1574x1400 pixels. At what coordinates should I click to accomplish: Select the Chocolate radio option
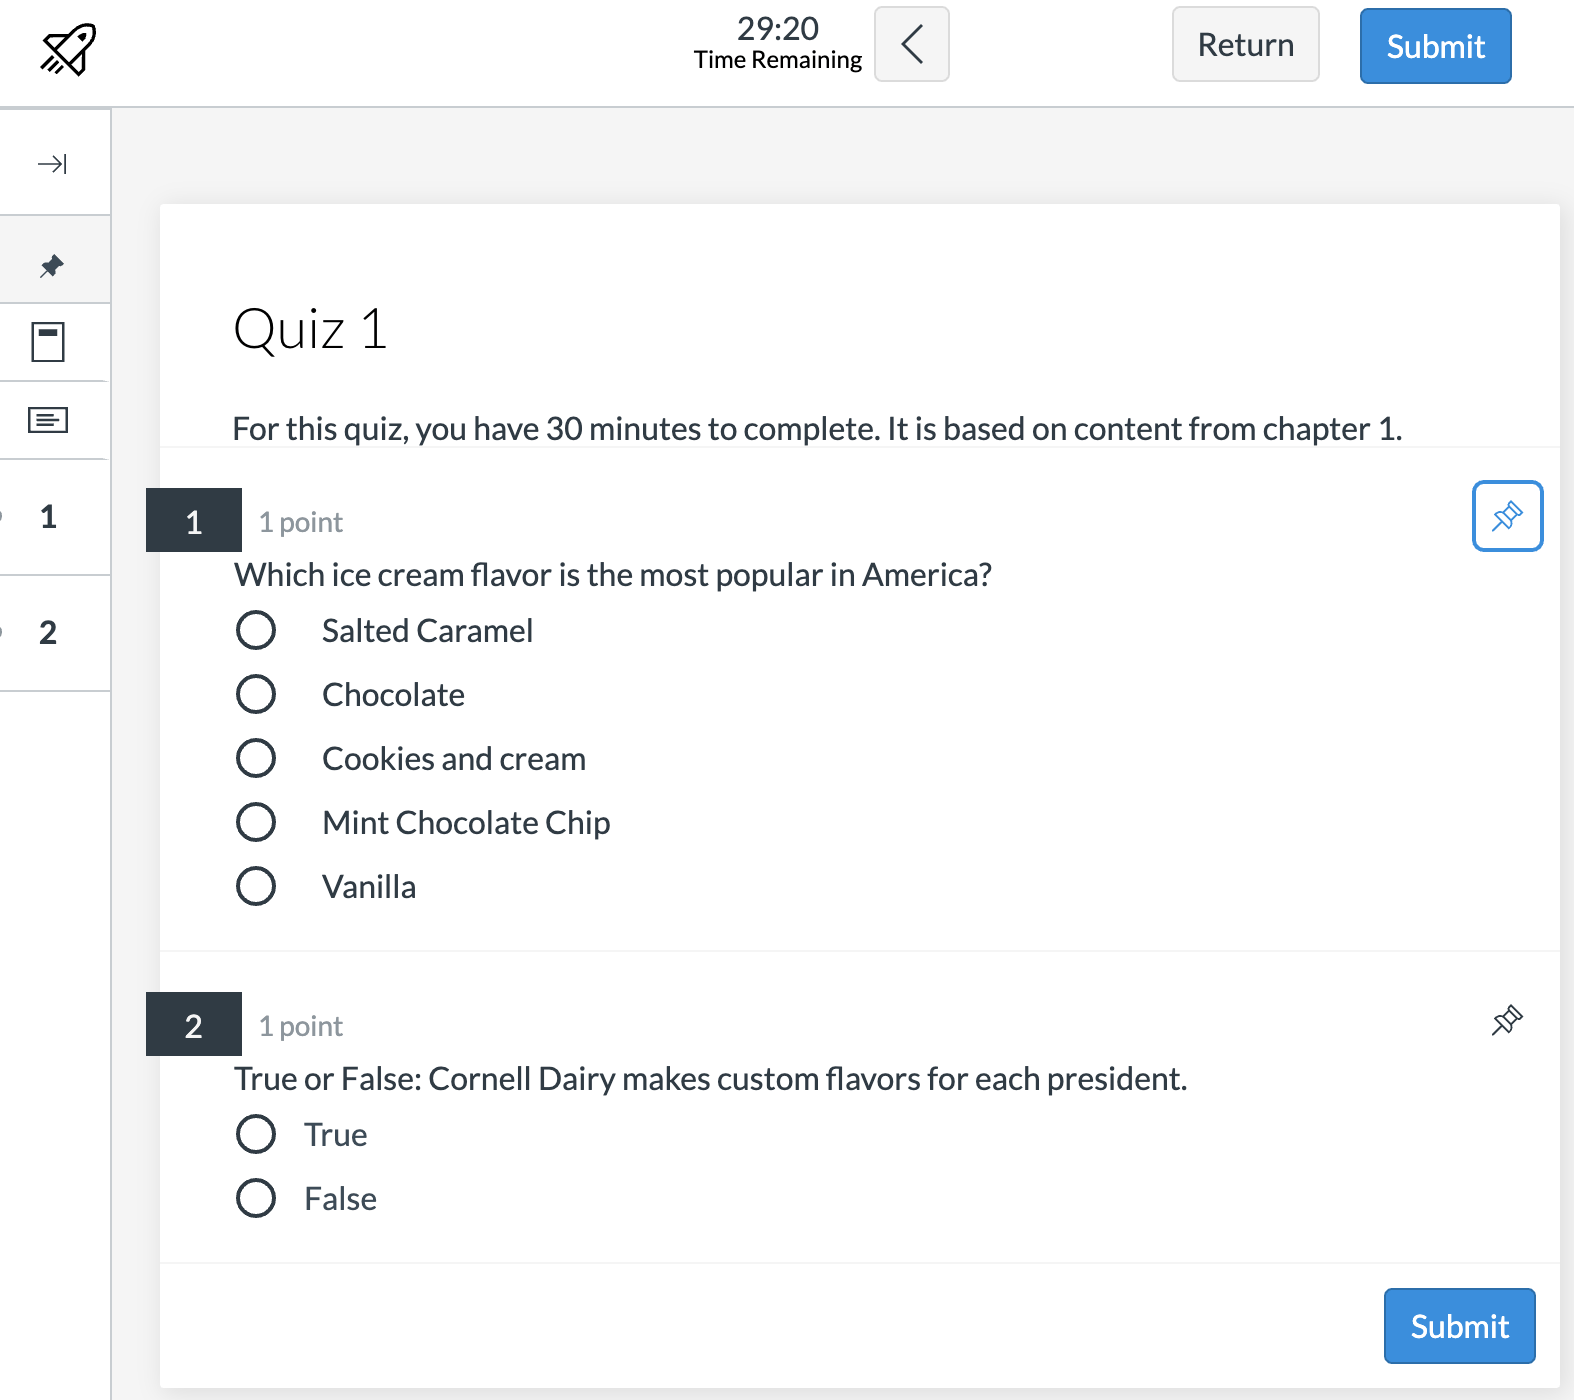pos(256,694)
